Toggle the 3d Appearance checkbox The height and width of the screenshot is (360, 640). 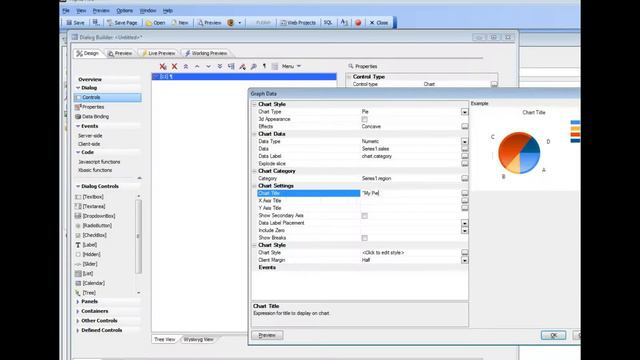[364, 119]
